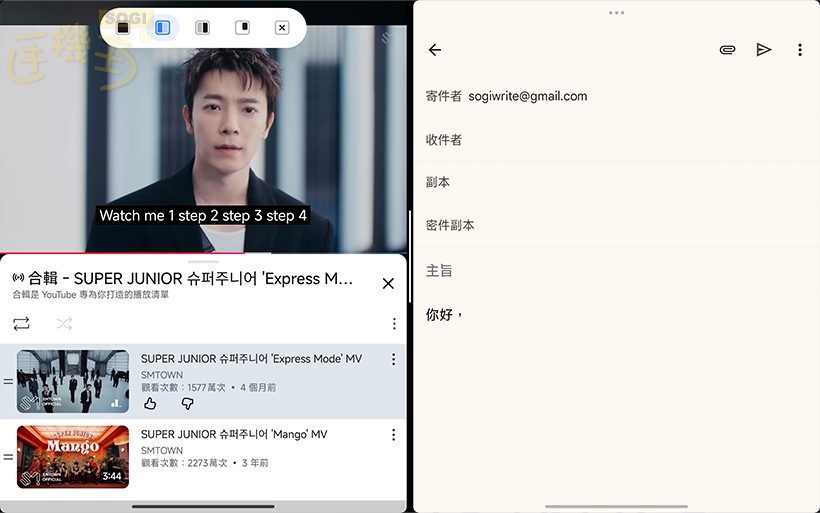820x513 pixels.
Task: Dislike the 'Express Mode' MV video
Action: click(187, 403)
